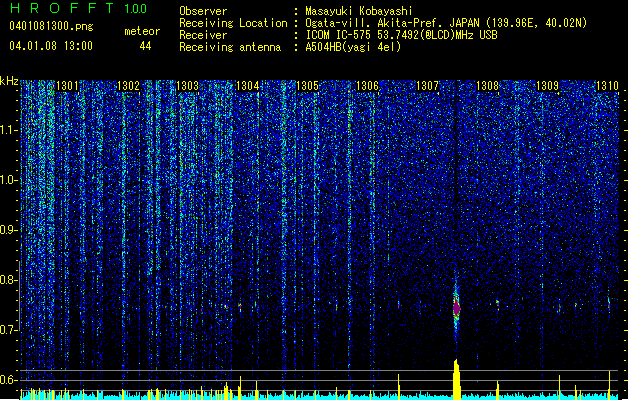The width and height of the screenshot is (629, 400).
Task: Click the Receiving Location label
Action: [x=233, y=23]
